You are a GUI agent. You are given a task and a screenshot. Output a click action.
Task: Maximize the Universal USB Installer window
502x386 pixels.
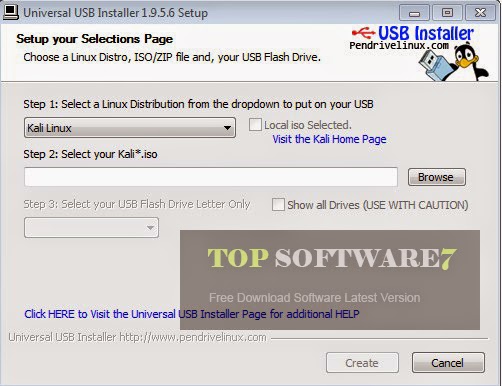point(447,13)
